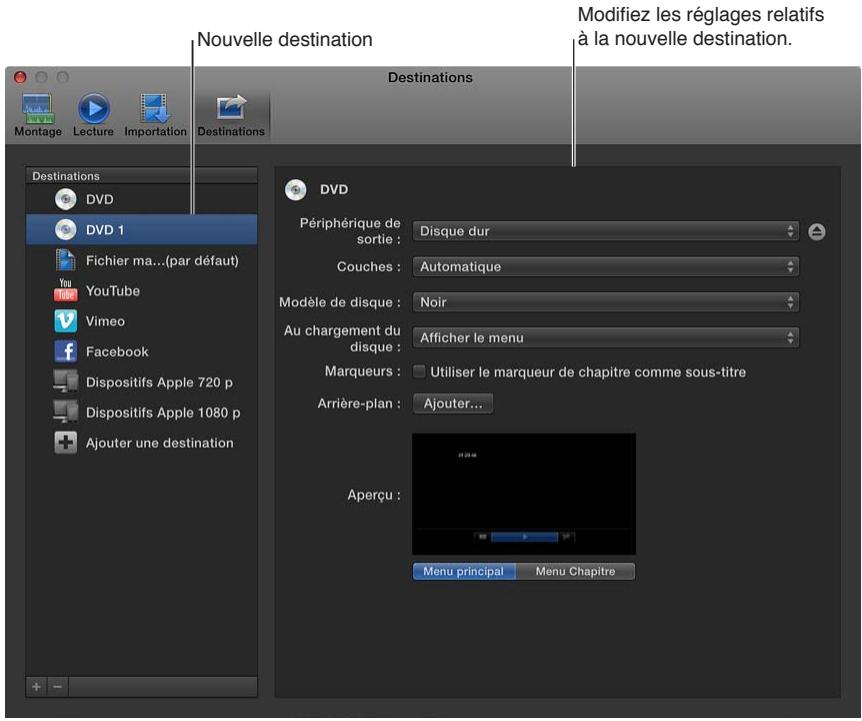
Task: Click the DVD header disc icon in settings
Action: (x=296, y=190)
